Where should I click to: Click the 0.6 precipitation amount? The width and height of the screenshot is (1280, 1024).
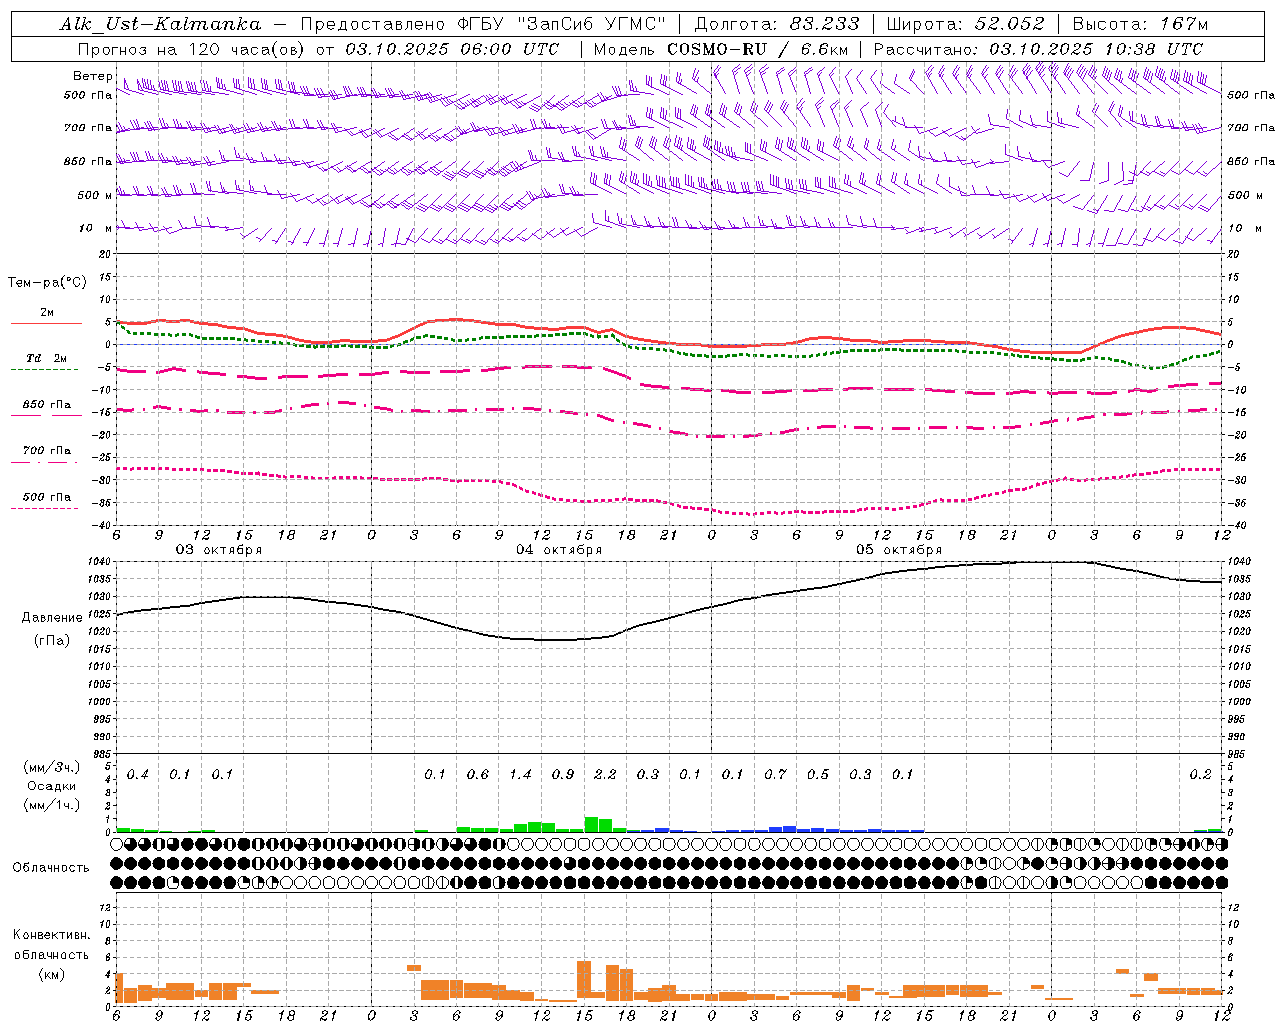(478, 775)
